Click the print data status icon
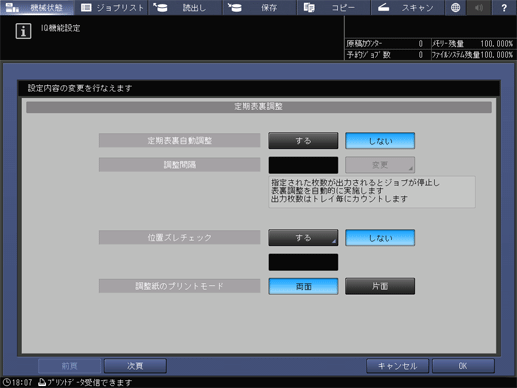517x388 pixels. pyautogui.click(x=42, y=382)
